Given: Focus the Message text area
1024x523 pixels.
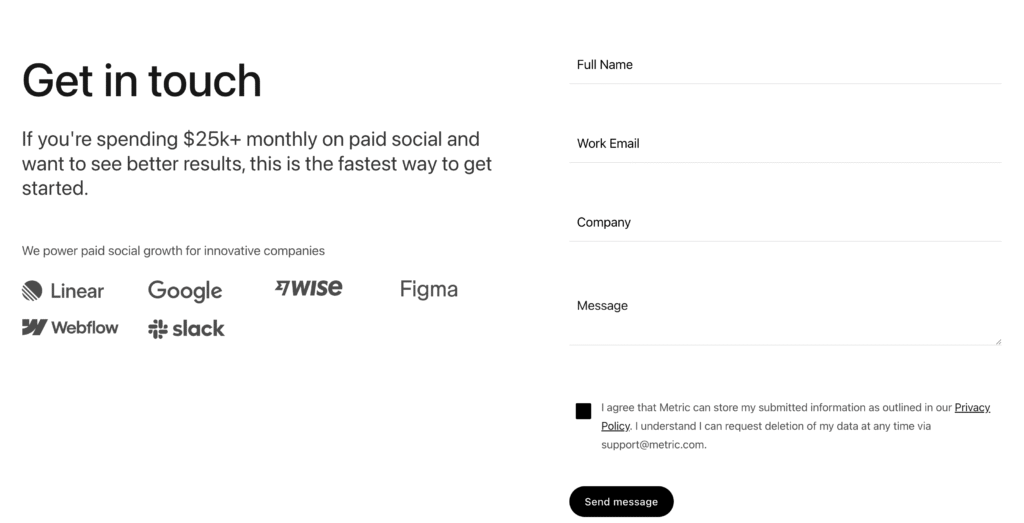Looking at the screenshot, I should pos(785,315).
